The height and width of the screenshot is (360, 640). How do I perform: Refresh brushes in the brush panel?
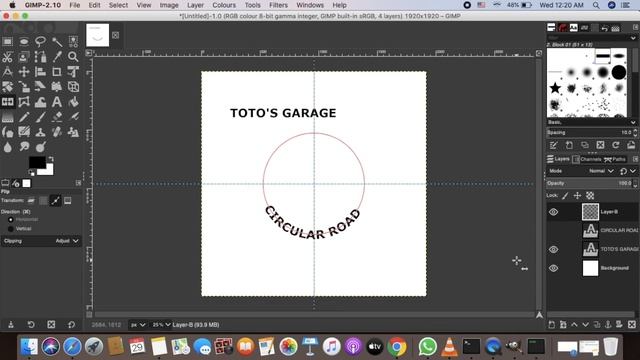(x=616, y=145)
